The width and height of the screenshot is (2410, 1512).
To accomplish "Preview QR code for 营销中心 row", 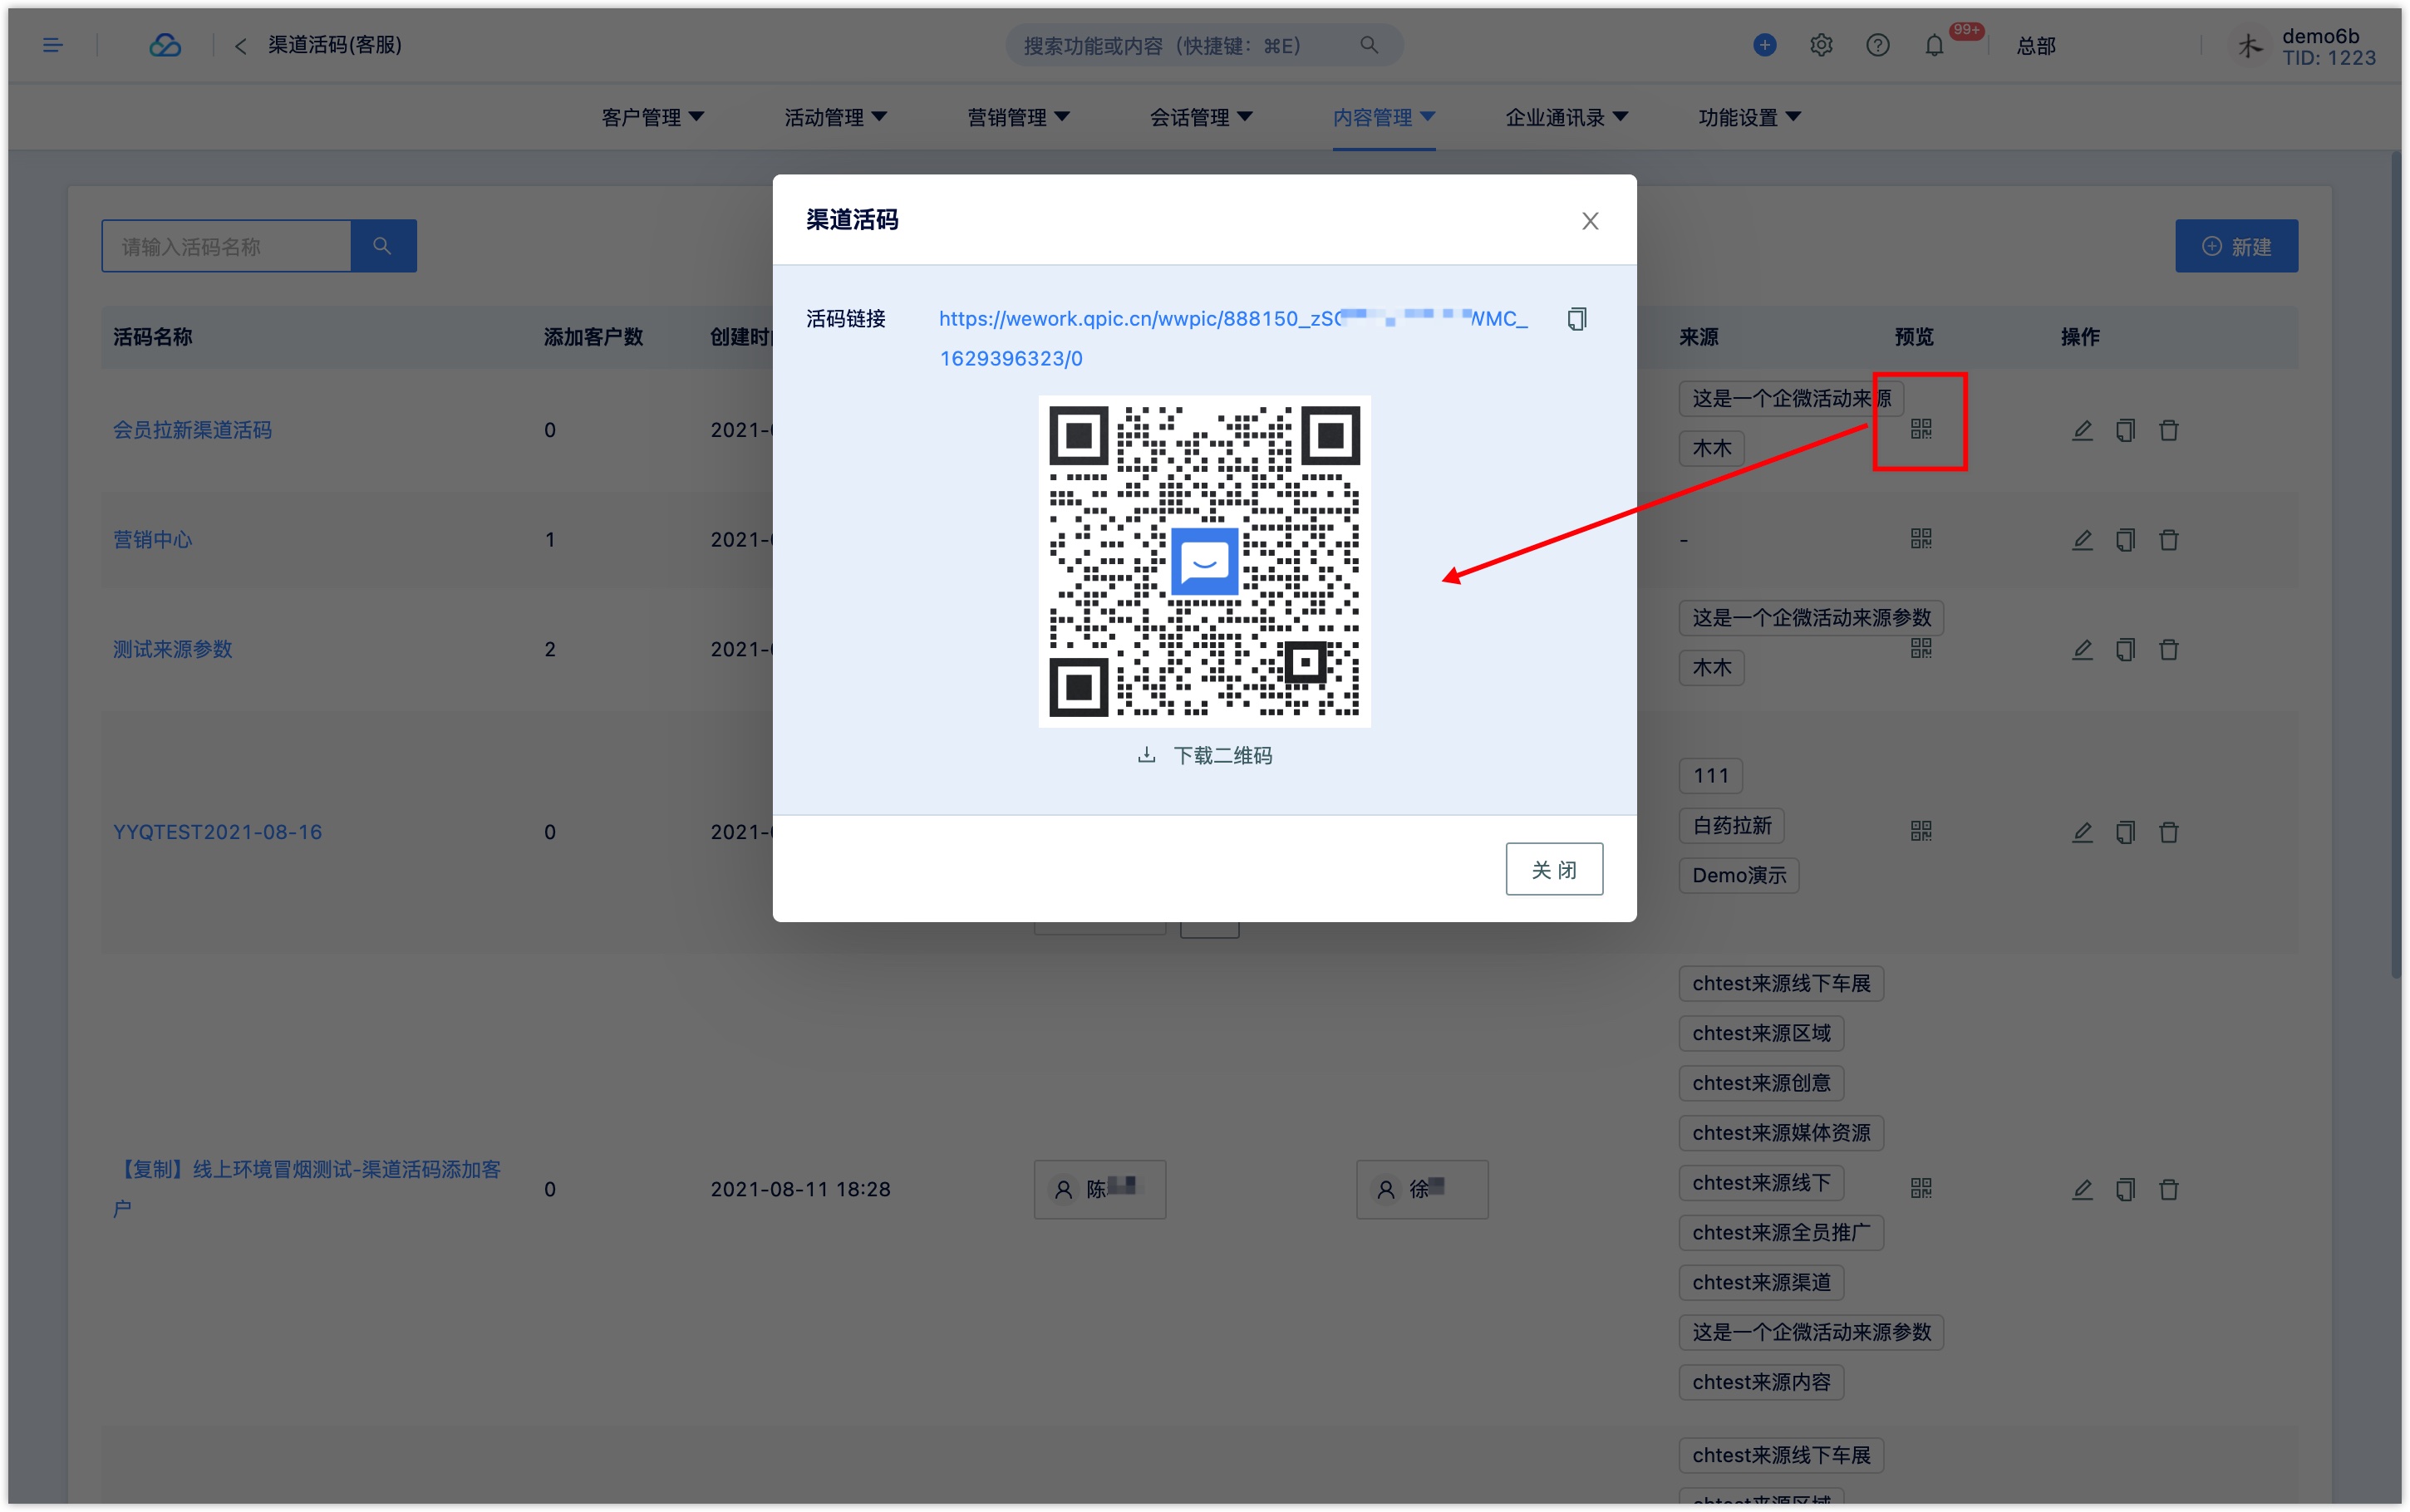I will 1920,539.
